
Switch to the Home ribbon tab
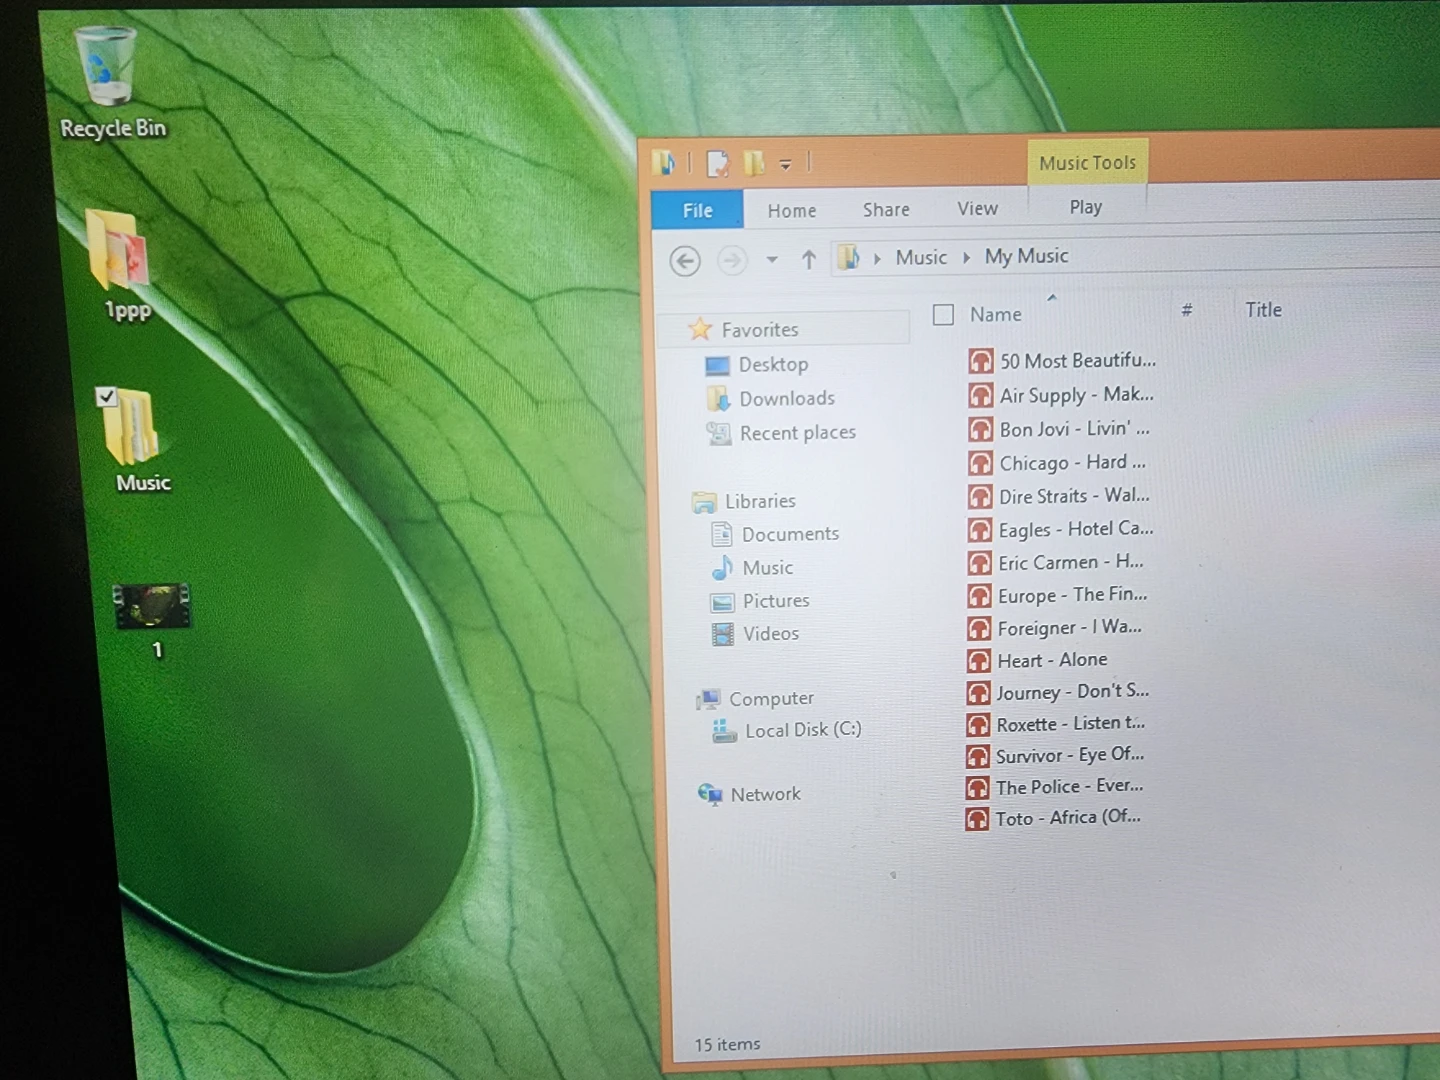[792, 210]
